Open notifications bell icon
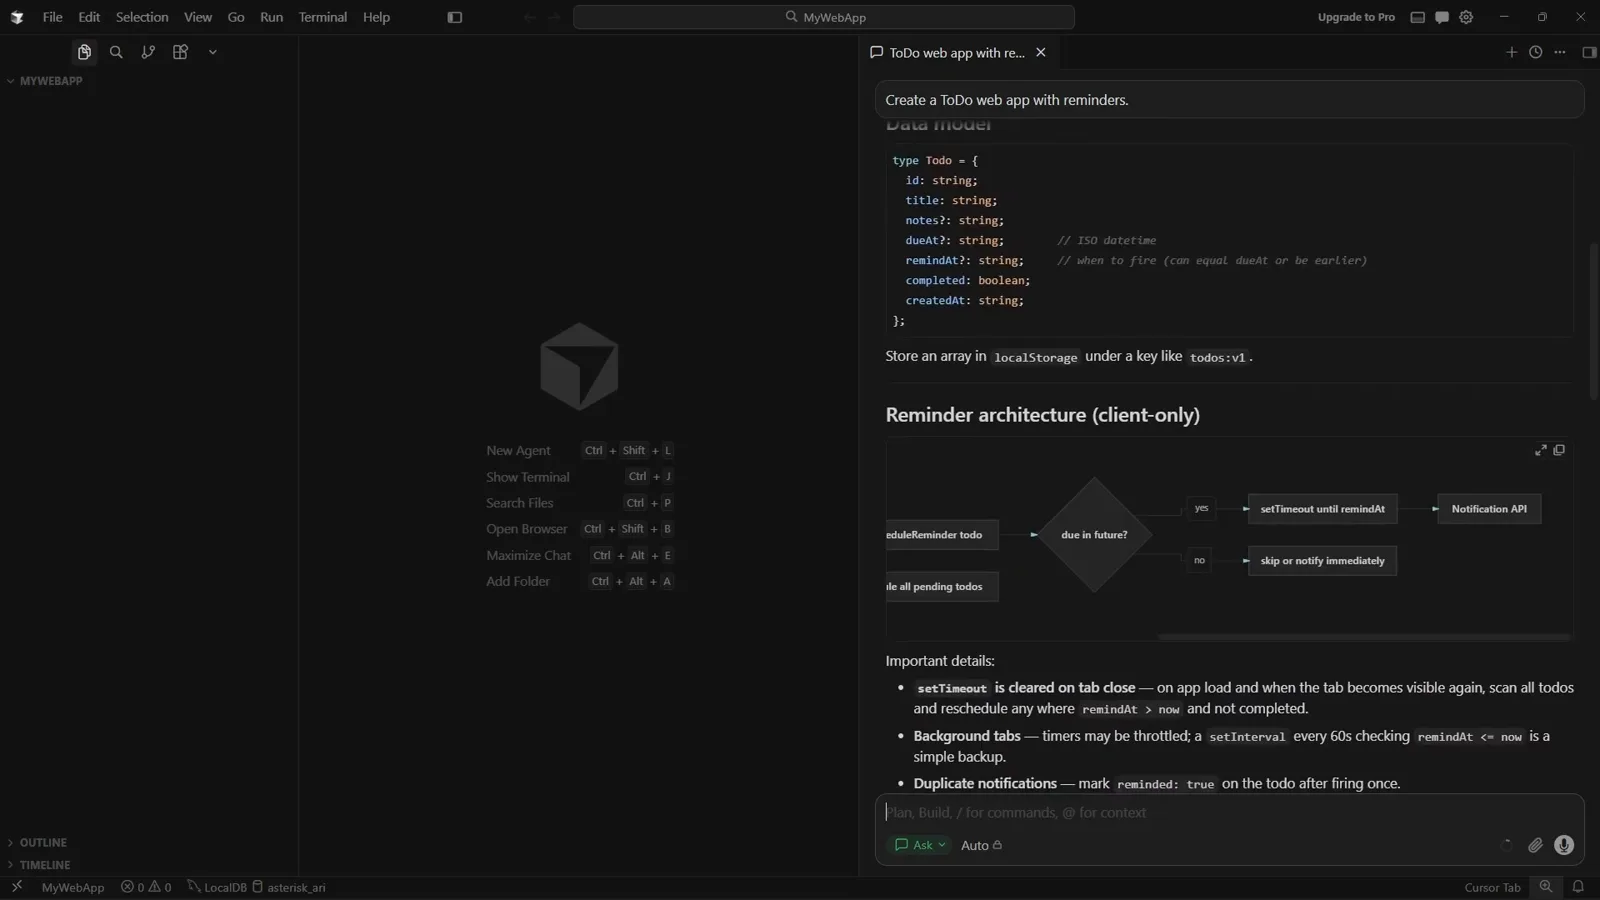 pos(1578,887)
